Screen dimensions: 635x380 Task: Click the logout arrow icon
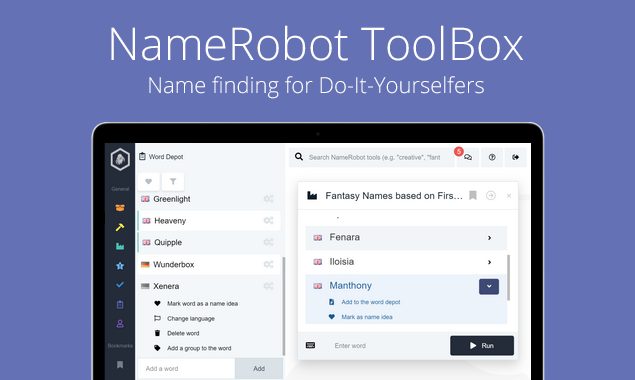click(x=516, y=157)
